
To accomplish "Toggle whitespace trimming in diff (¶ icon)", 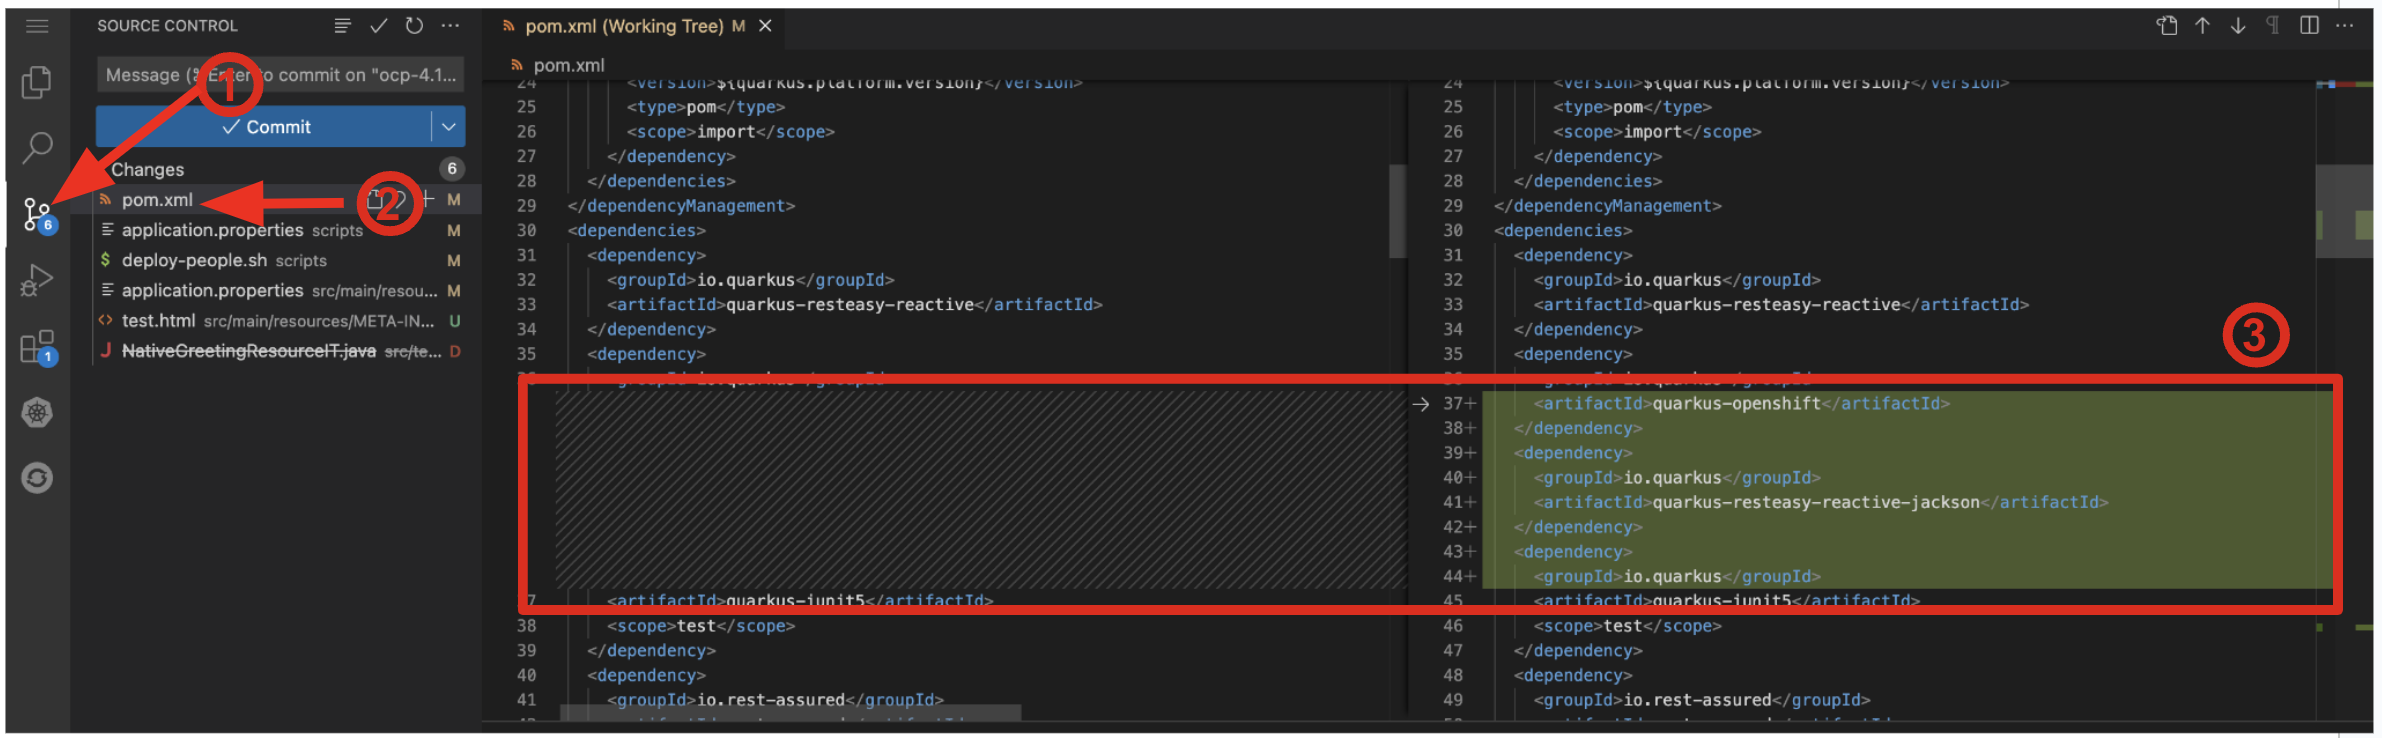I will click(x=2273, y=26).
